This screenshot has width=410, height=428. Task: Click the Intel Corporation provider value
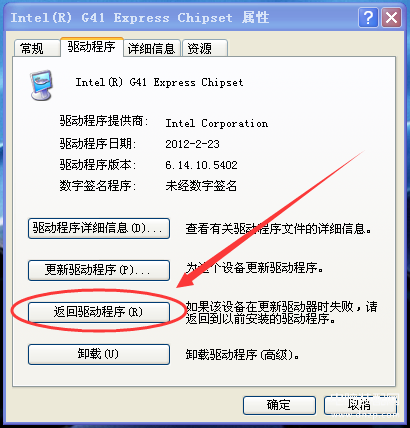217,123
